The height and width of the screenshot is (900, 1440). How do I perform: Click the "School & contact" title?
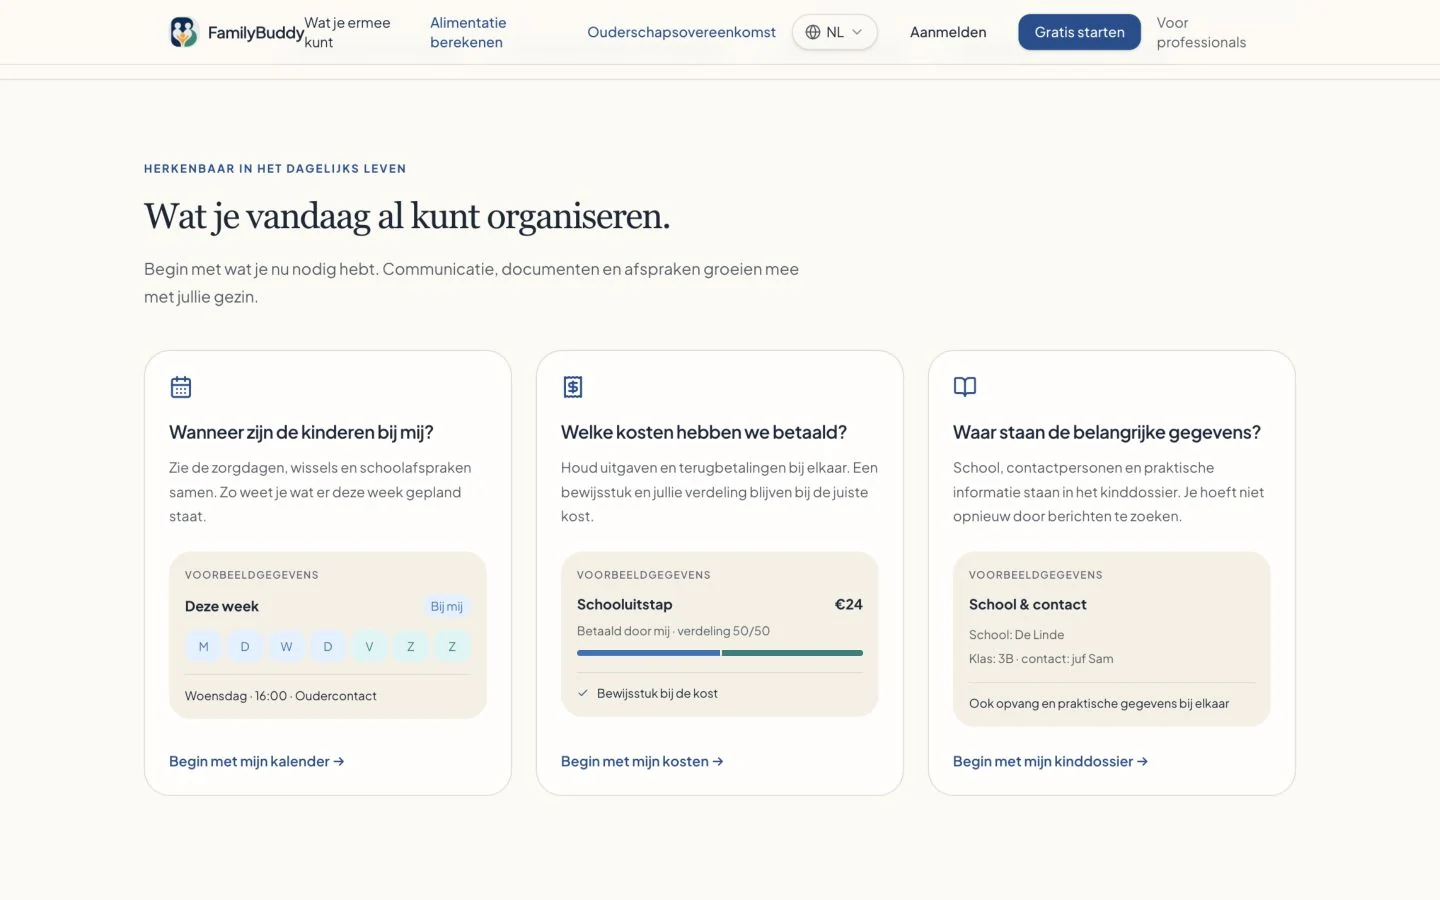1028,604
